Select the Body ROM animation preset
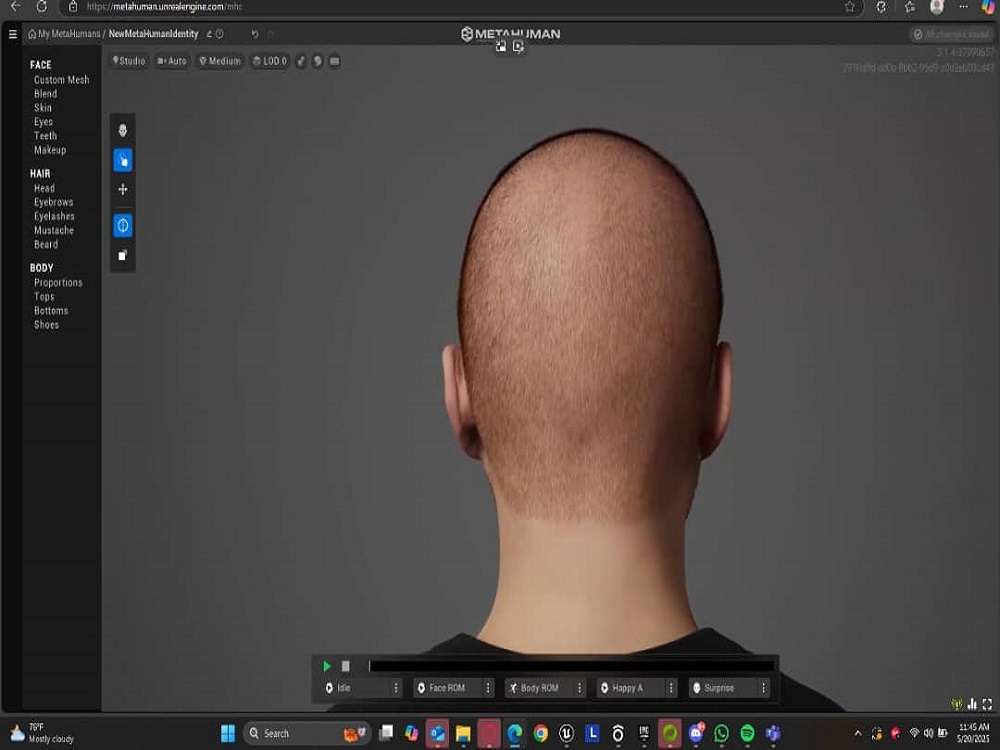Viewport: 1000px width, 750px height. (540, 688)
